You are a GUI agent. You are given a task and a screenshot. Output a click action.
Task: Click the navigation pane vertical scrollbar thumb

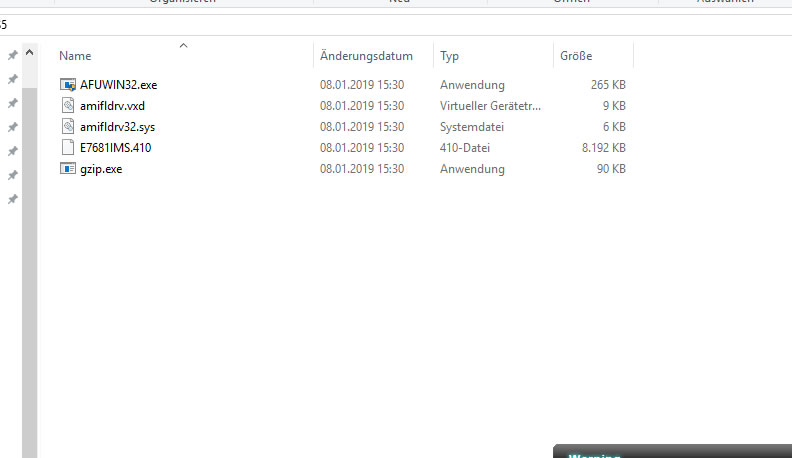click(29, 273)
